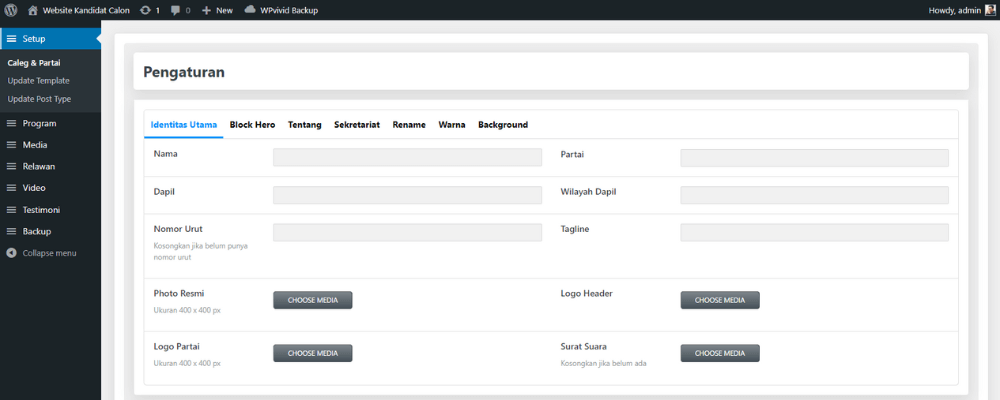Open the comments bubble icon
This screenshot has height=400, width=1000.
tap(176, 10)
